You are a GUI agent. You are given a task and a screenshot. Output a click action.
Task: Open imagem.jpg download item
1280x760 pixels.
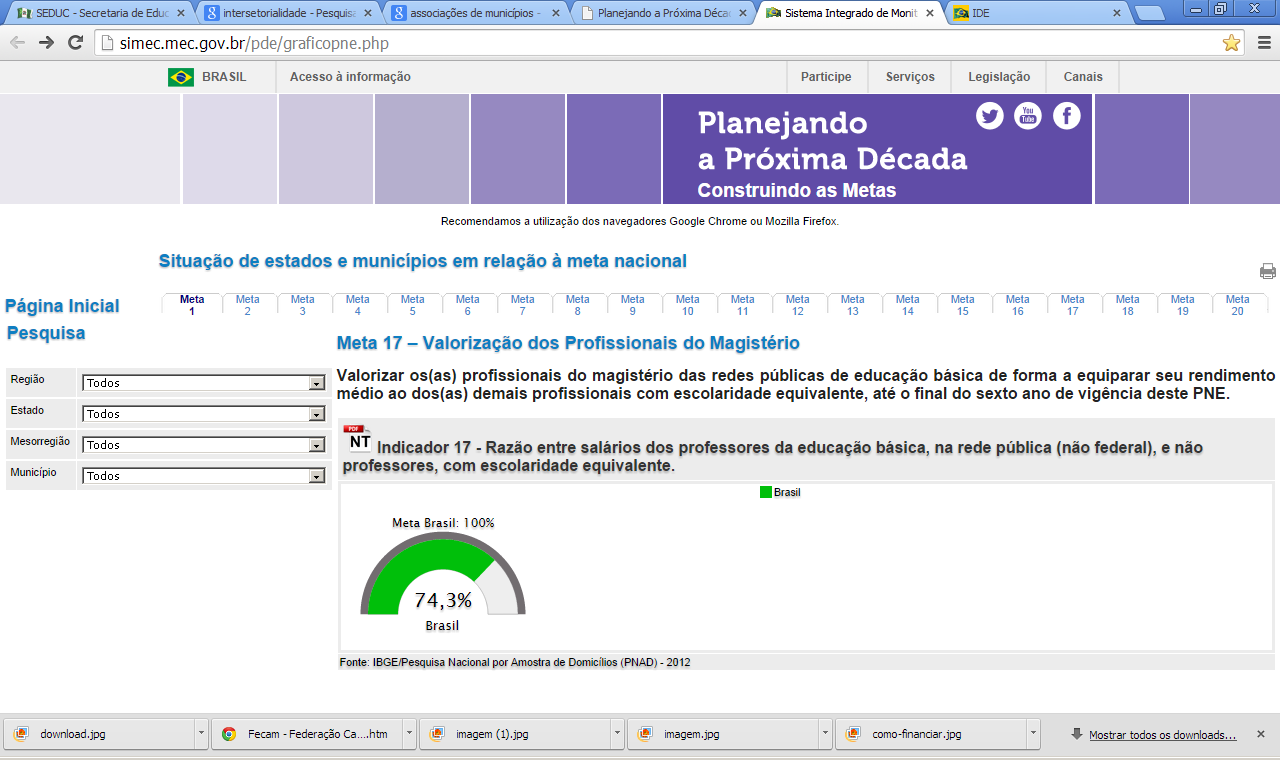(722, 734)
